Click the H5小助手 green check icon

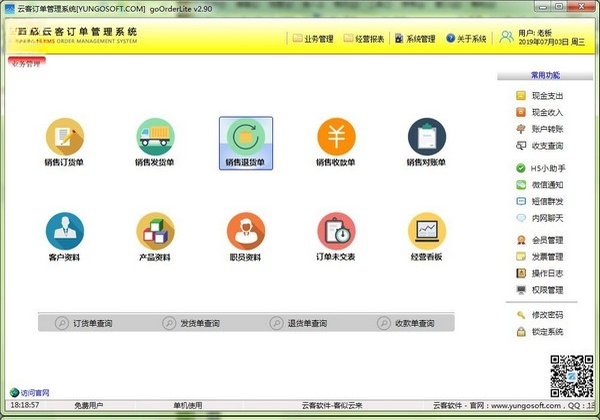pos(521,168)
